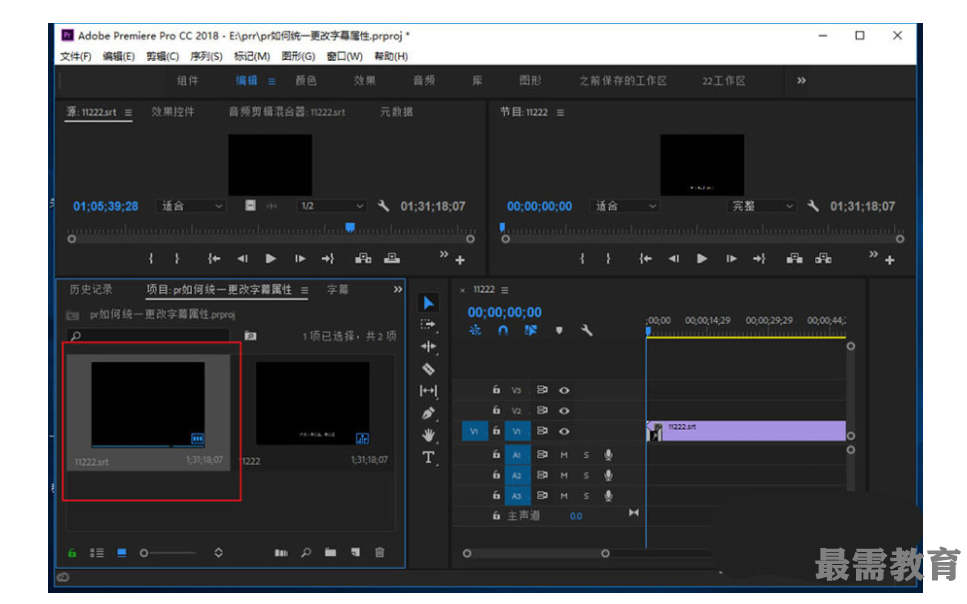This screenshot has height=604, width=967.
Task: Open the 序列(S) menu
Action: pos(206,56)
